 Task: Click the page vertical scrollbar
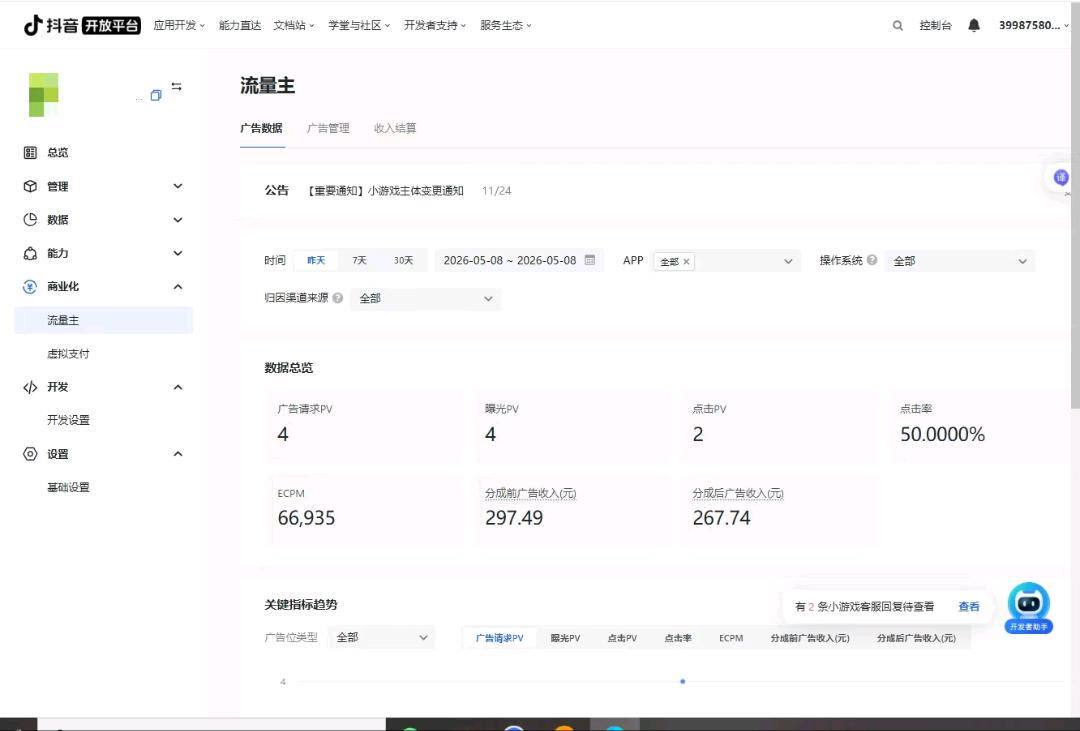1075,207
